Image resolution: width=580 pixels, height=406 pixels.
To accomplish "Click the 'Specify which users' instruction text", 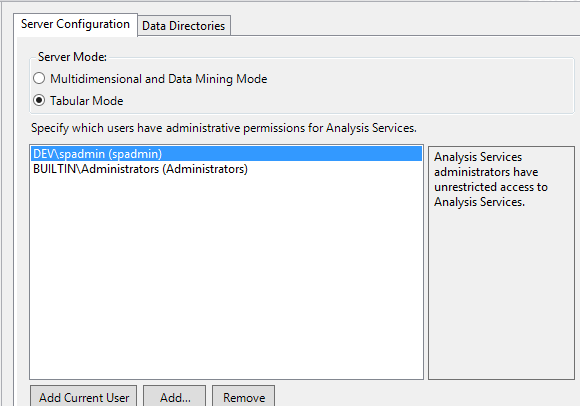I will pyautogui.click(x=224, y=128).
